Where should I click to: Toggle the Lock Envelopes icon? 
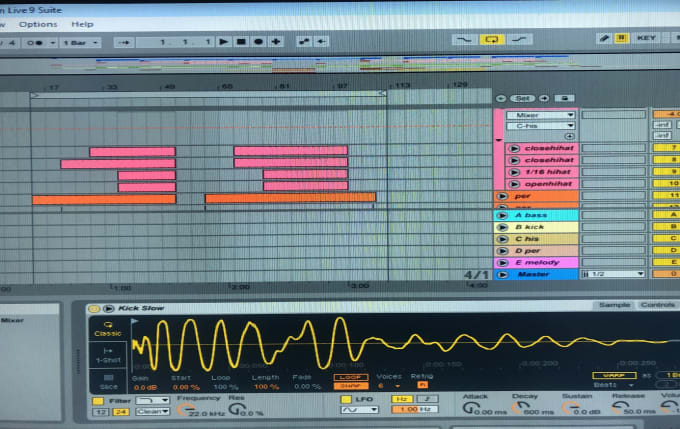[x=564, y=98]
